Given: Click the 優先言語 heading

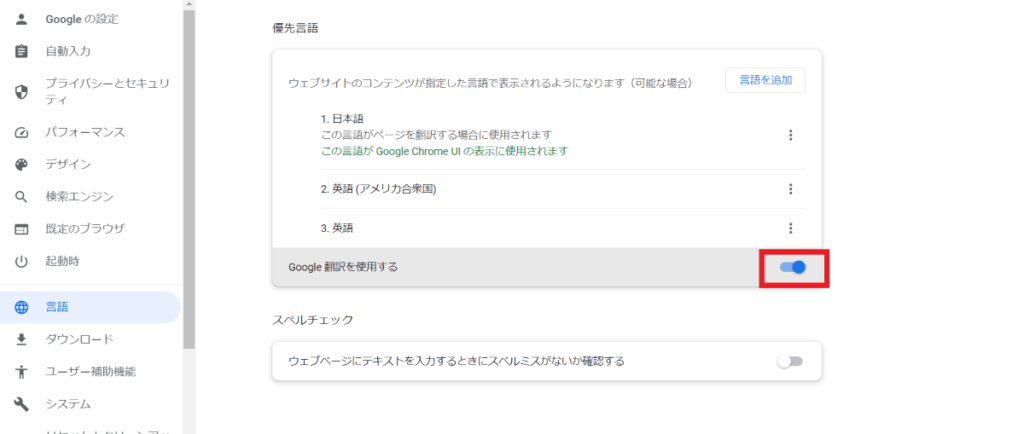Looking at the screenshot, I should 295,29.
